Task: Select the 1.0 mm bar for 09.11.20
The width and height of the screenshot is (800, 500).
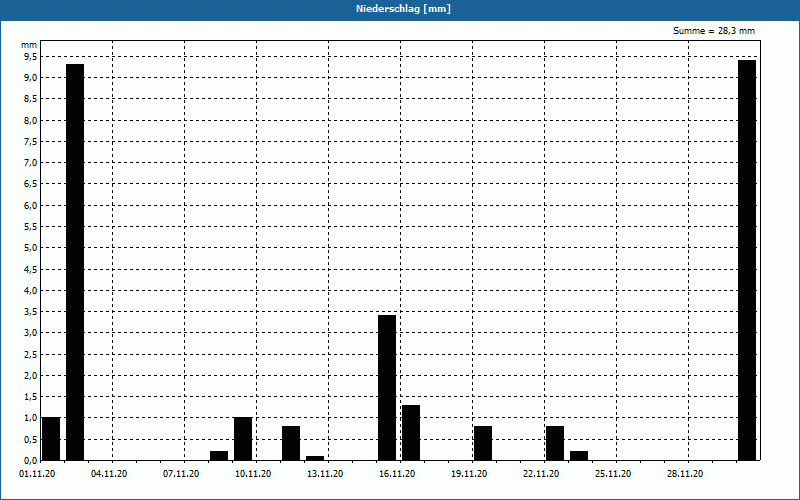Action: 243,439
